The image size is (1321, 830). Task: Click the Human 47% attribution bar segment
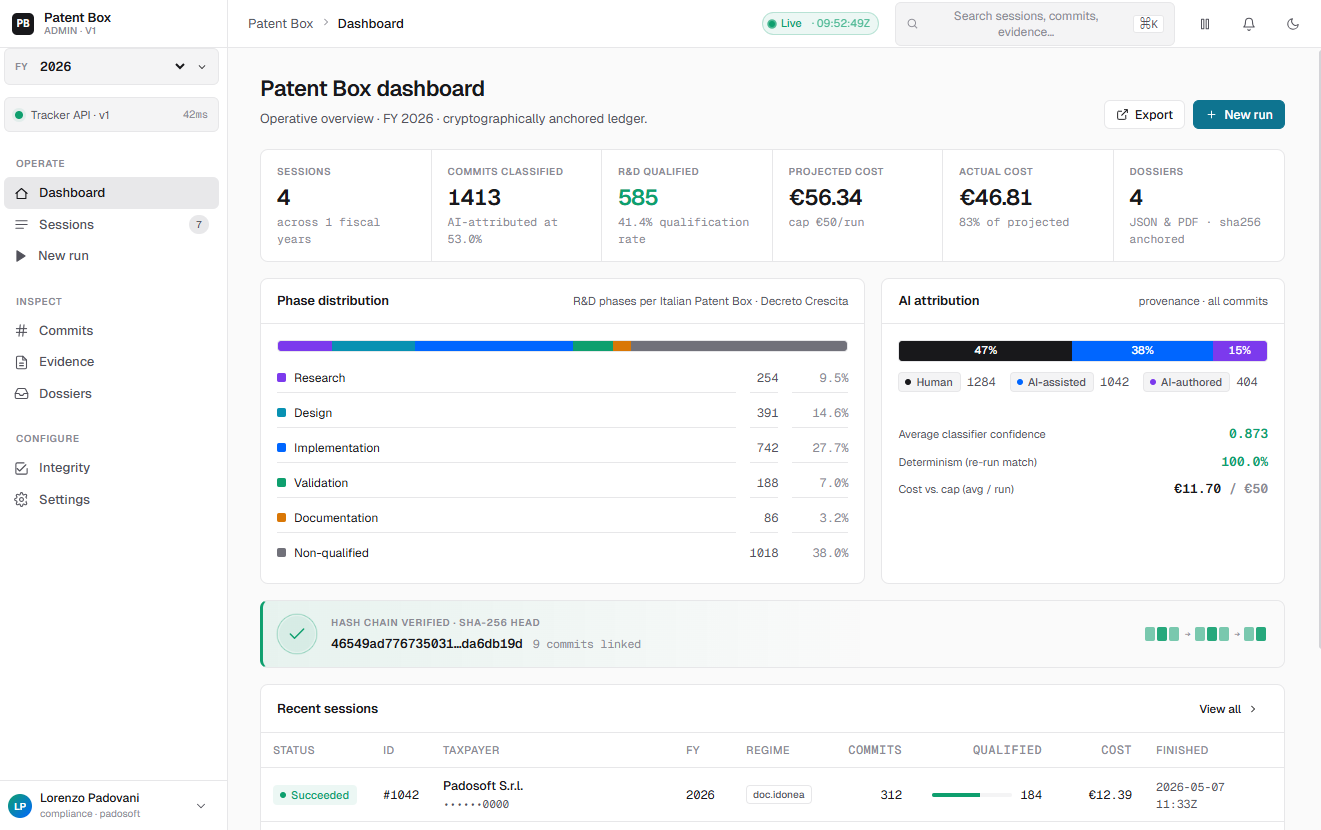[x=985, y=351]
